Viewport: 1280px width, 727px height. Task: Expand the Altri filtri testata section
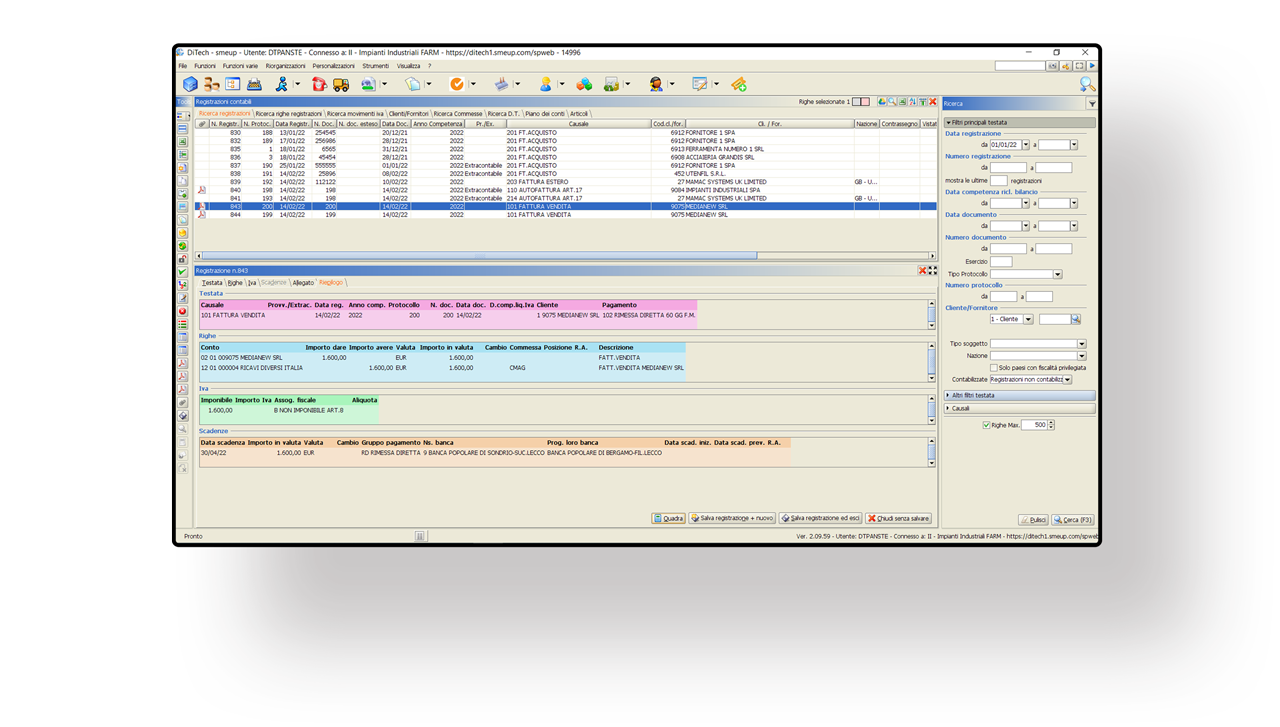1020,395
